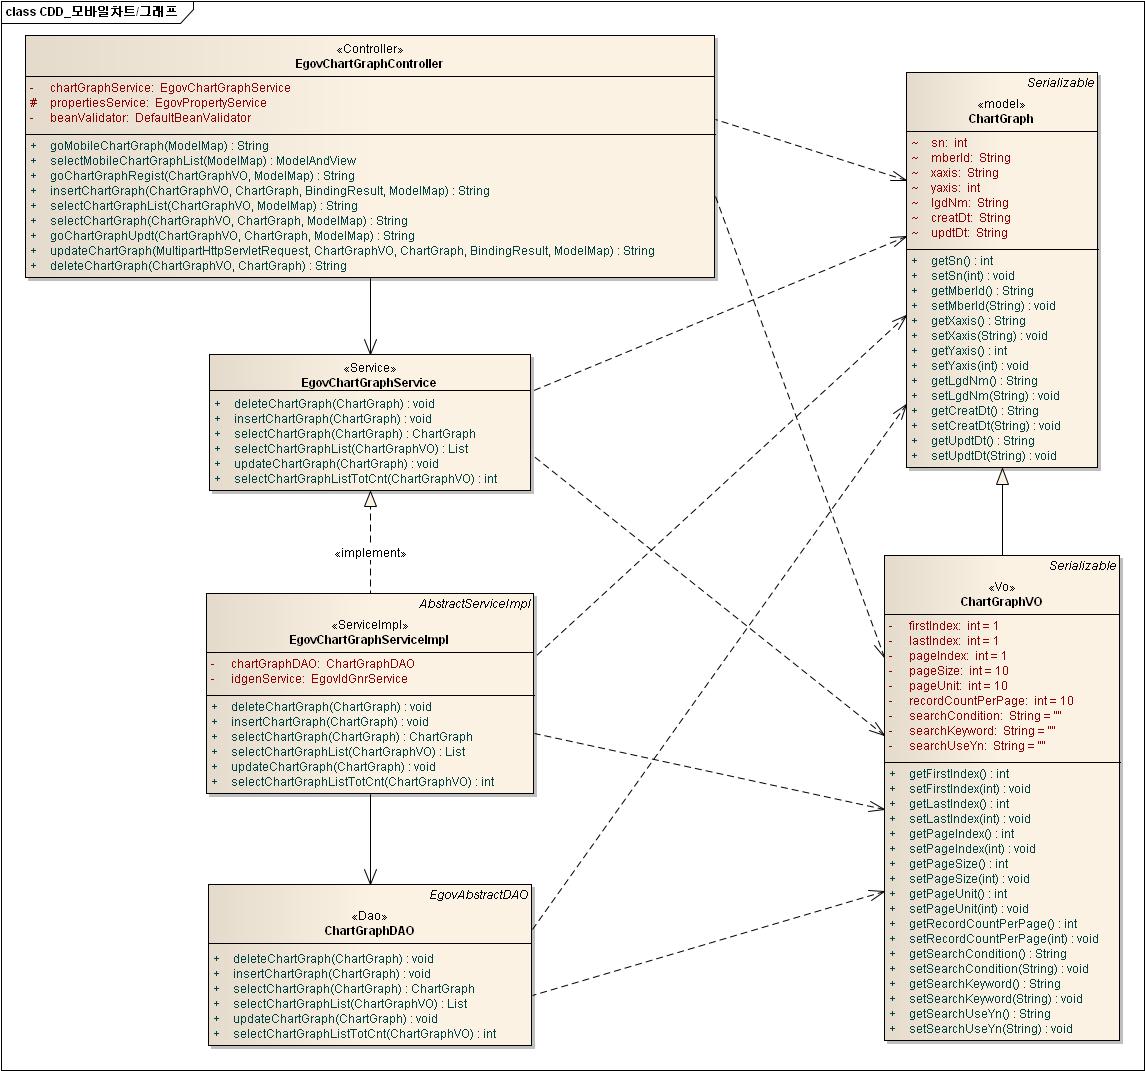1145x1071 pixels.
Task: Click the ChartGraphDAO class title
Action: pos(369,931)
